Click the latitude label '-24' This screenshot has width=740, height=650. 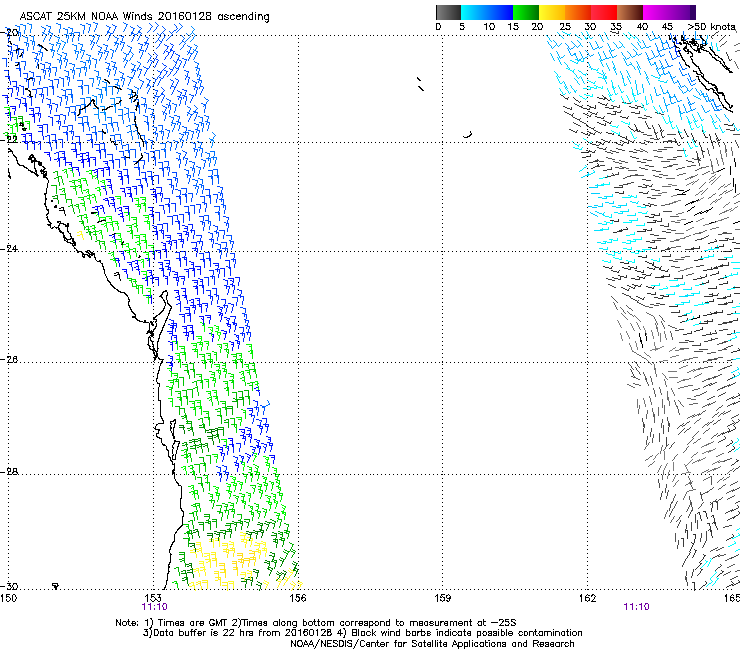tap(10, 249)
